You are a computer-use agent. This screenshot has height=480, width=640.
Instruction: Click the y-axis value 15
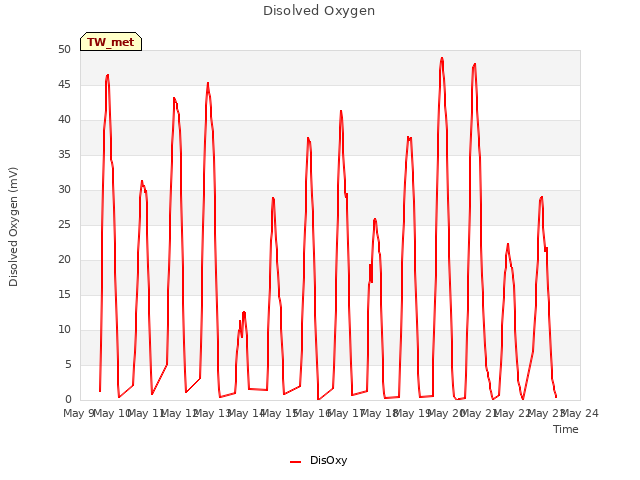pos(64,295)
